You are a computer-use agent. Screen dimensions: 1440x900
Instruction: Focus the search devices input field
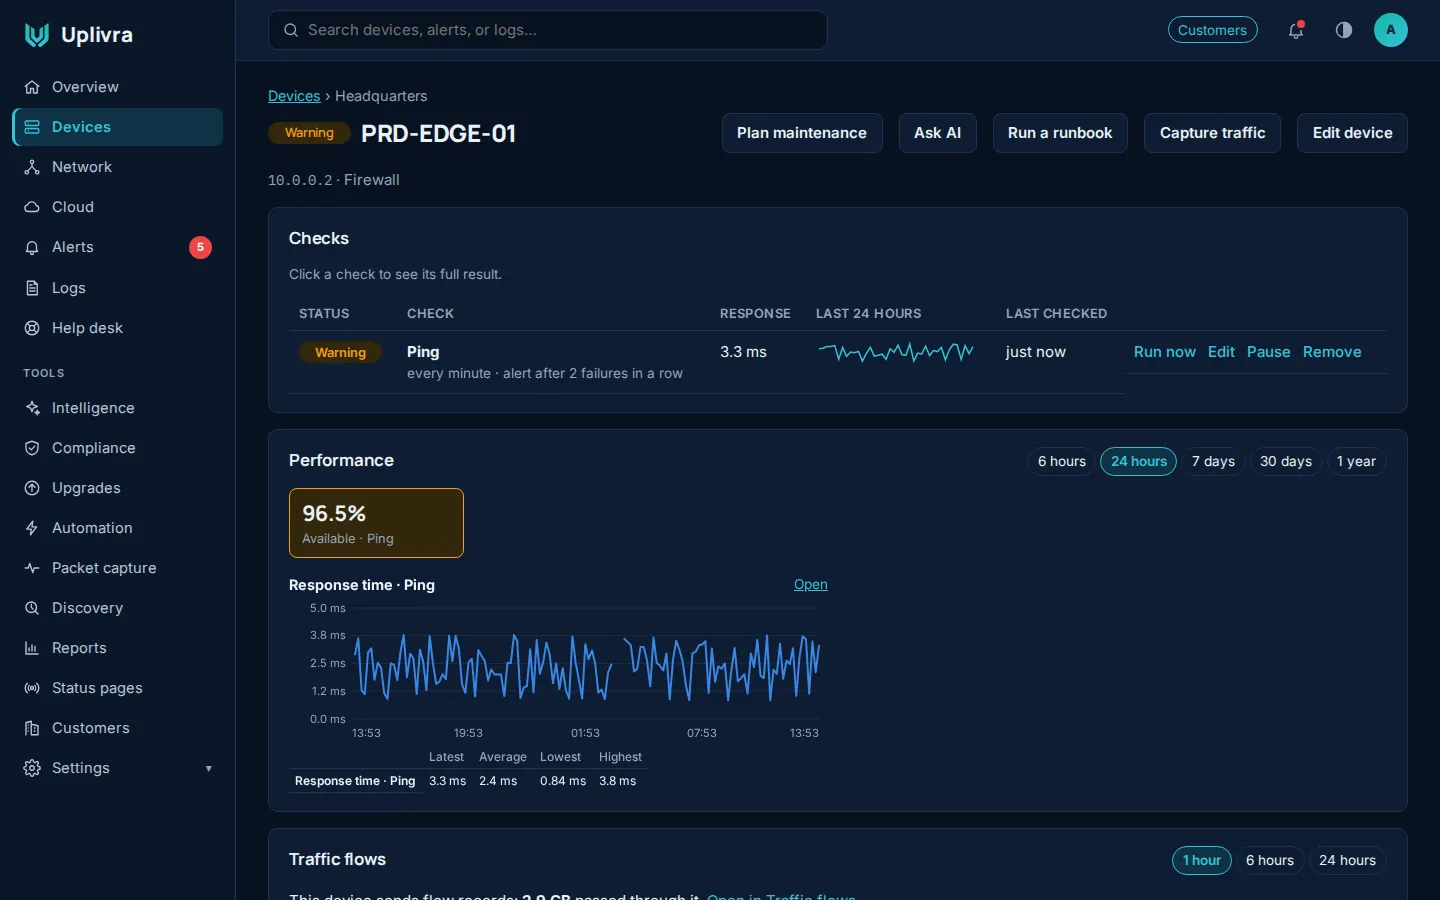[548, 30]
